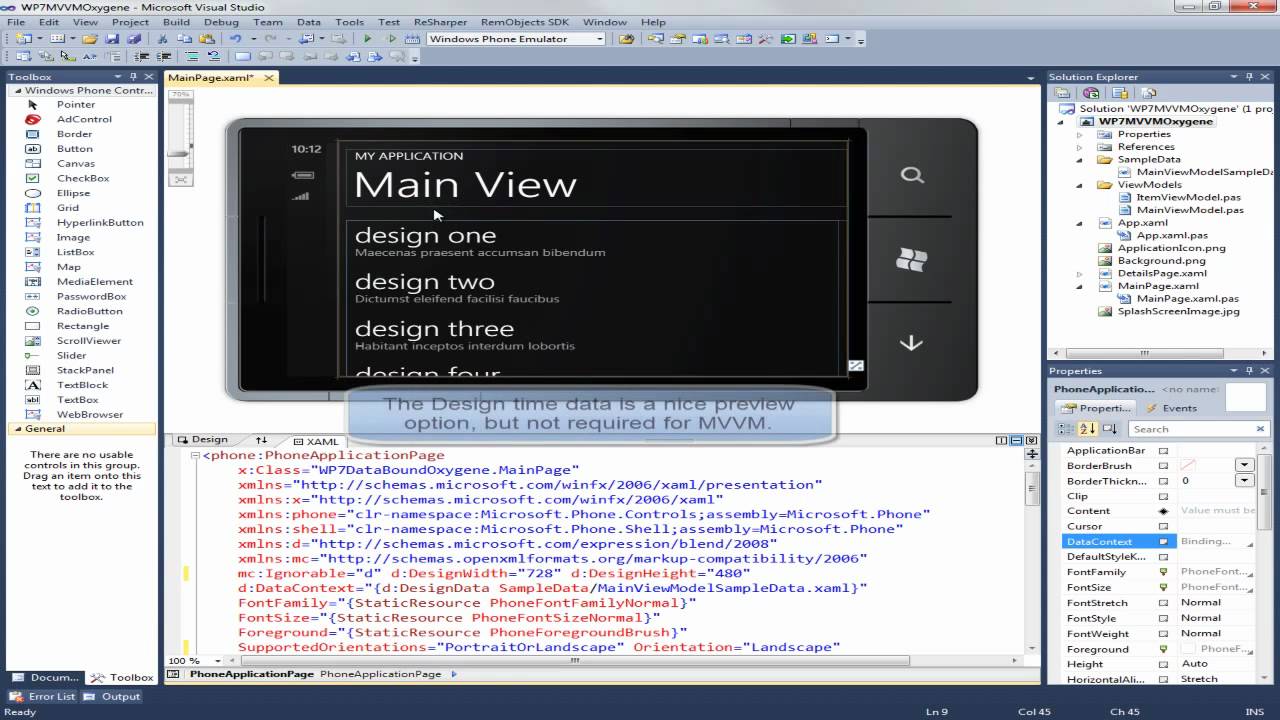
Task: Open the Events tab in Properties
Action: 1171,408
